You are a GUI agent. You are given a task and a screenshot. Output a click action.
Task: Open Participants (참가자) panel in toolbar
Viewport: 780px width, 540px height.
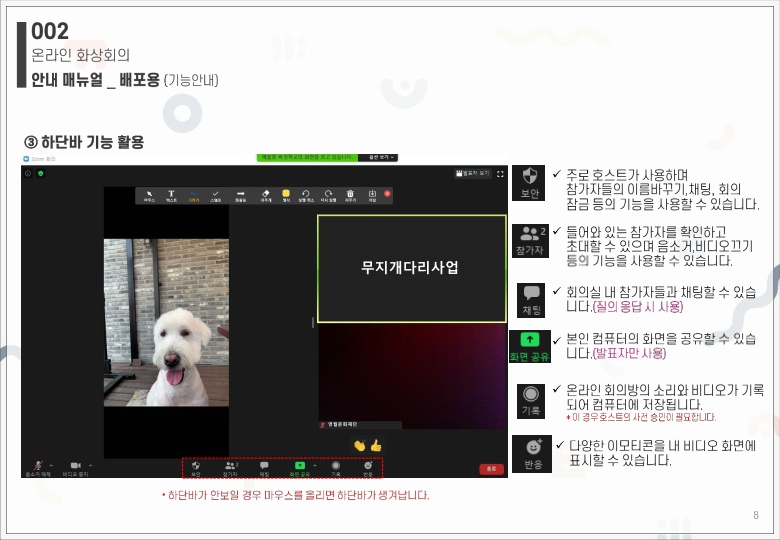231,466
